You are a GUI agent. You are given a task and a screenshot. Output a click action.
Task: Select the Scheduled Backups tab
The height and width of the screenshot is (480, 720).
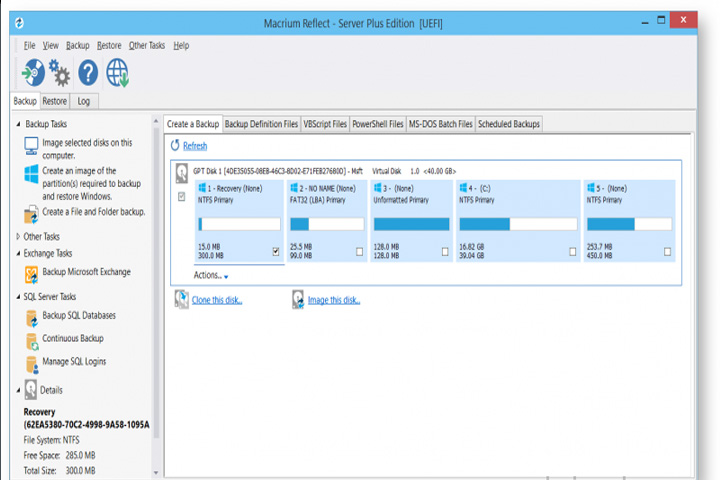(509, 124)
